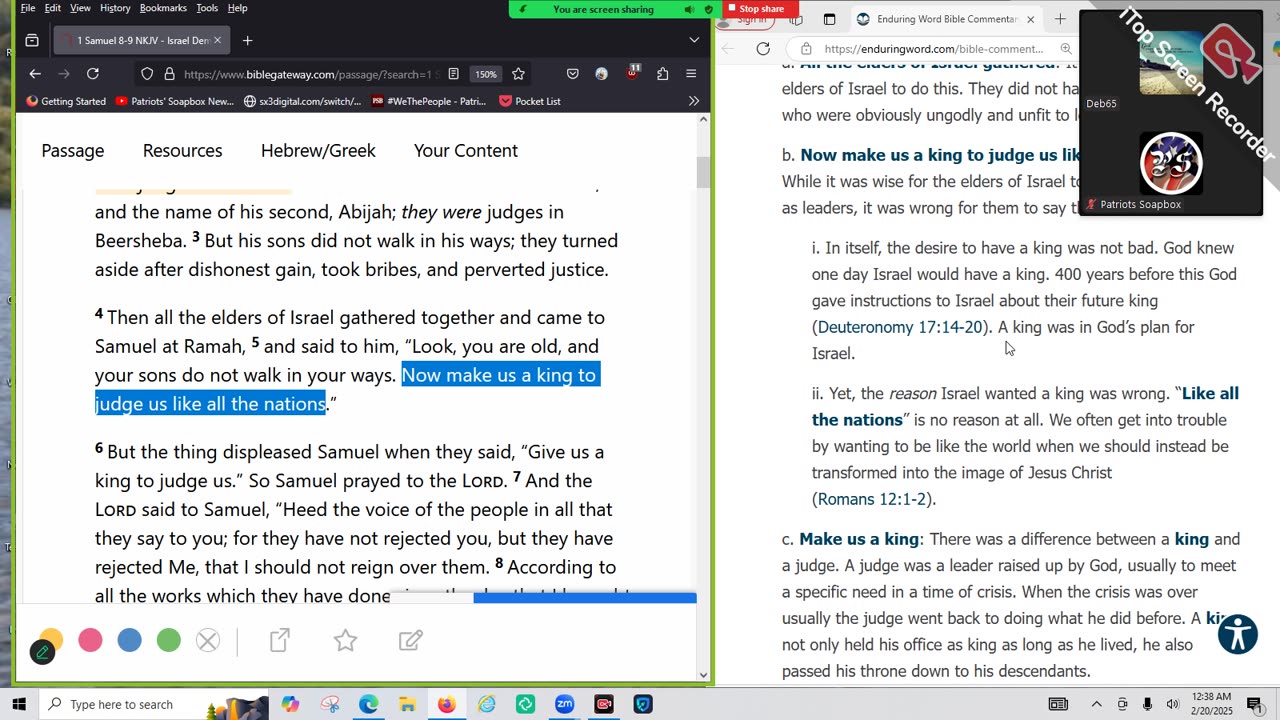Open the History menu

[115, 8]
